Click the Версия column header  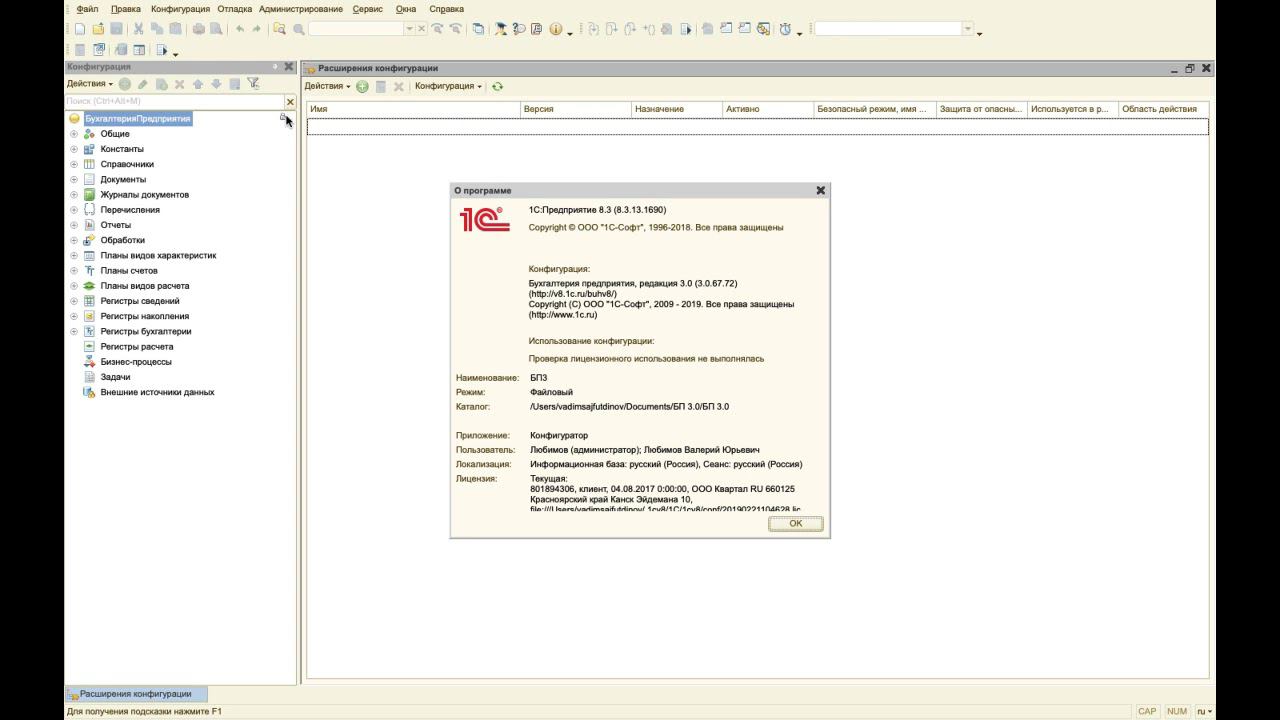pos(576,109)
